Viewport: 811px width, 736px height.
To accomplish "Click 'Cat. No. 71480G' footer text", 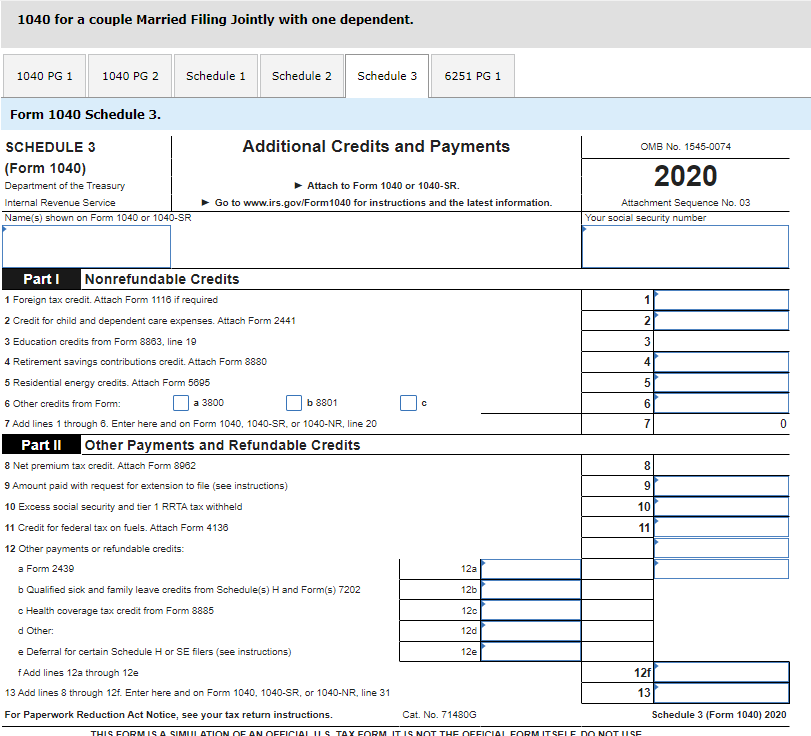I will pyautogui.click(x=439, y=715).
